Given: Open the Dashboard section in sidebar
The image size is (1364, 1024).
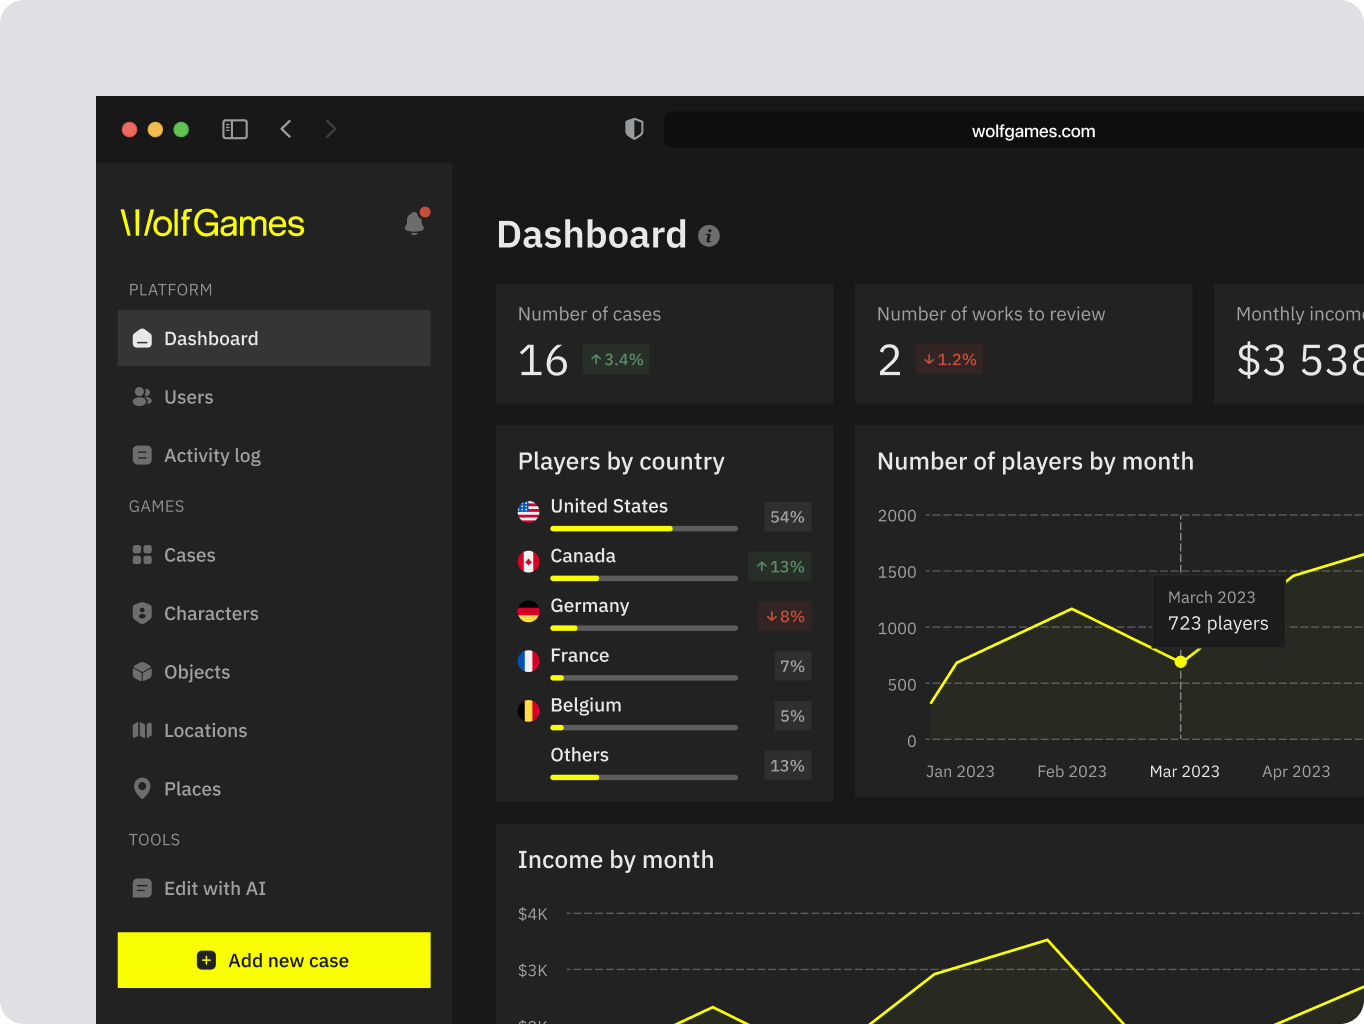Looking at the screenshot, I should tap(210, 338).
